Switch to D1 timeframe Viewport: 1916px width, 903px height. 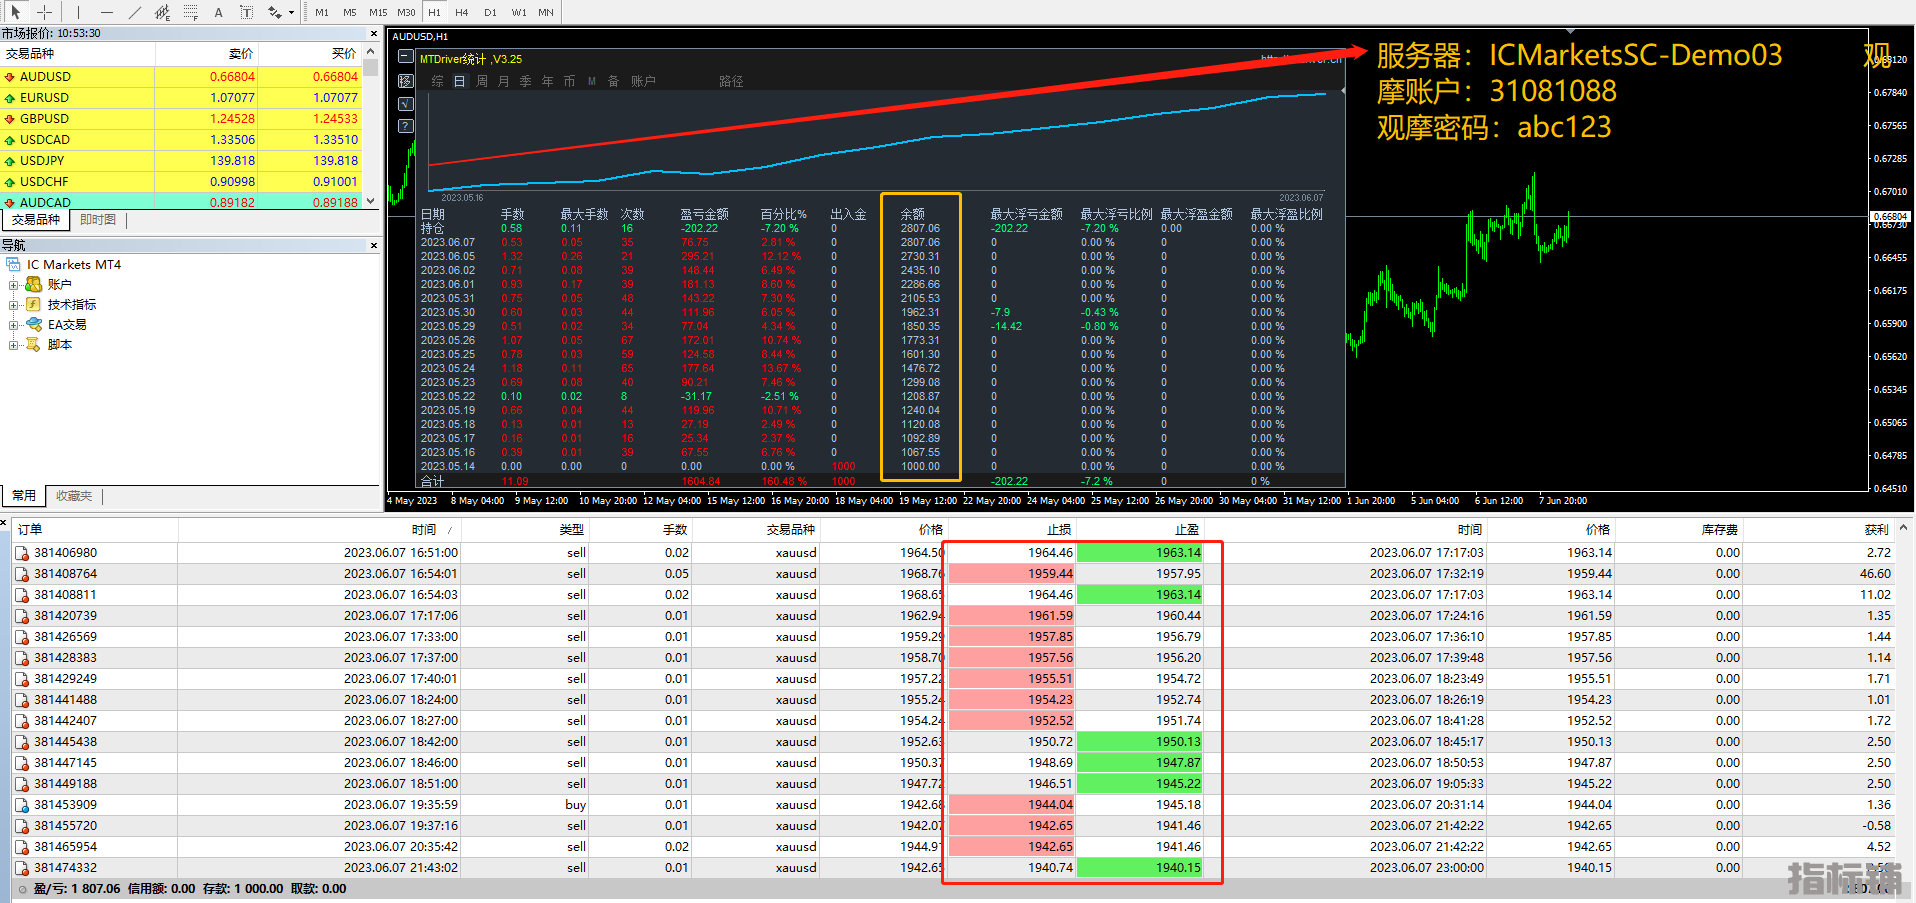point(490,12)
